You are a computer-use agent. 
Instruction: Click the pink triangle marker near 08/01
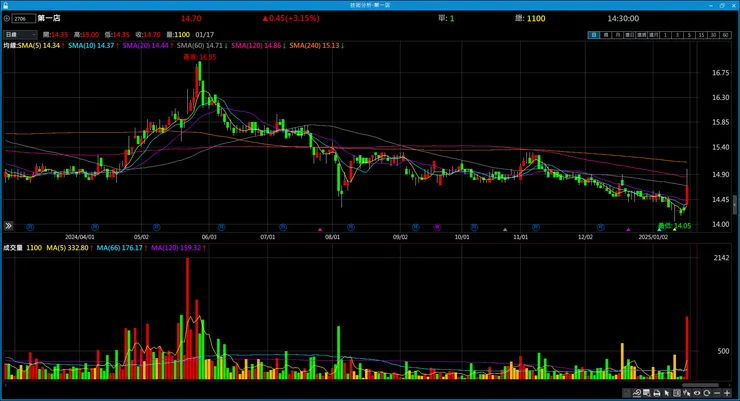coord(320,230)
